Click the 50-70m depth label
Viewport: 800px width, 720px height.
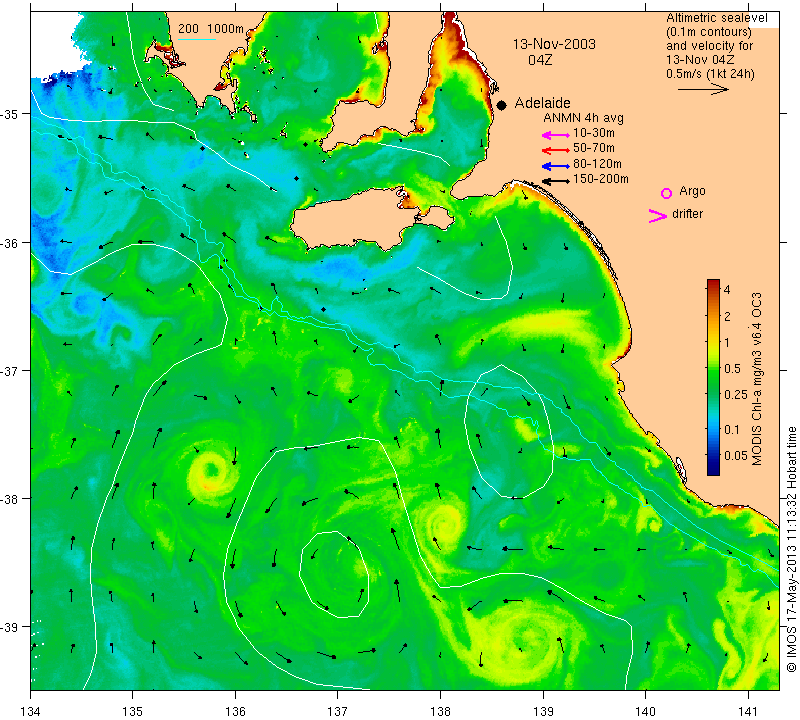(x=594, y=148)
